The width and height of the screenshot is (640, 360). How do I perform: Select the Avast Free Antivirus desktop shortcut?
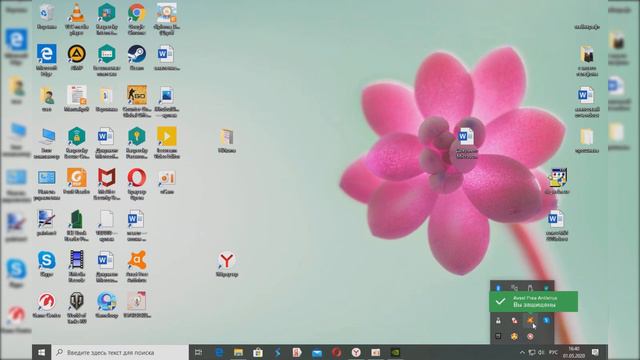pyautogui.click(x=136, y=265)
